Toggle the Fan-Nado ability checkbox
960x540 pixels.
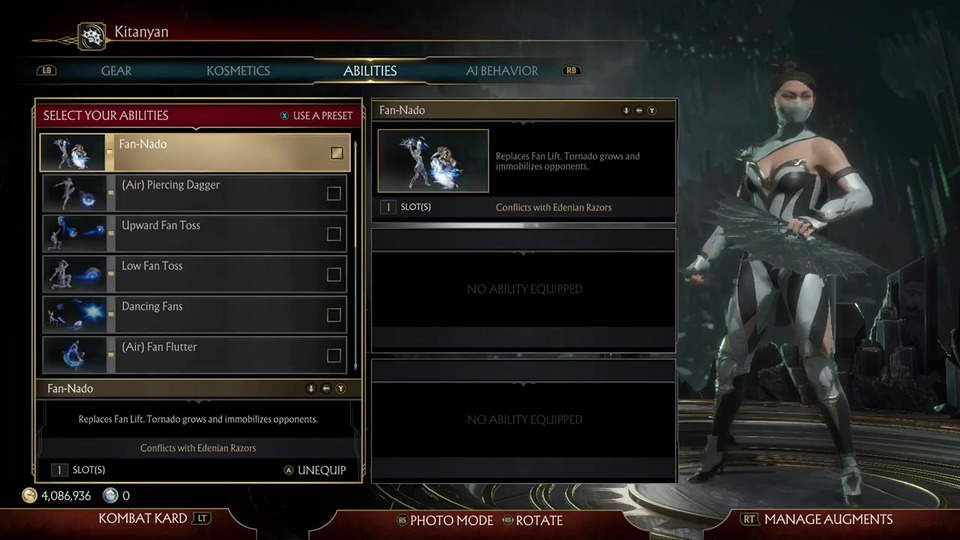[x=337, y=152]
